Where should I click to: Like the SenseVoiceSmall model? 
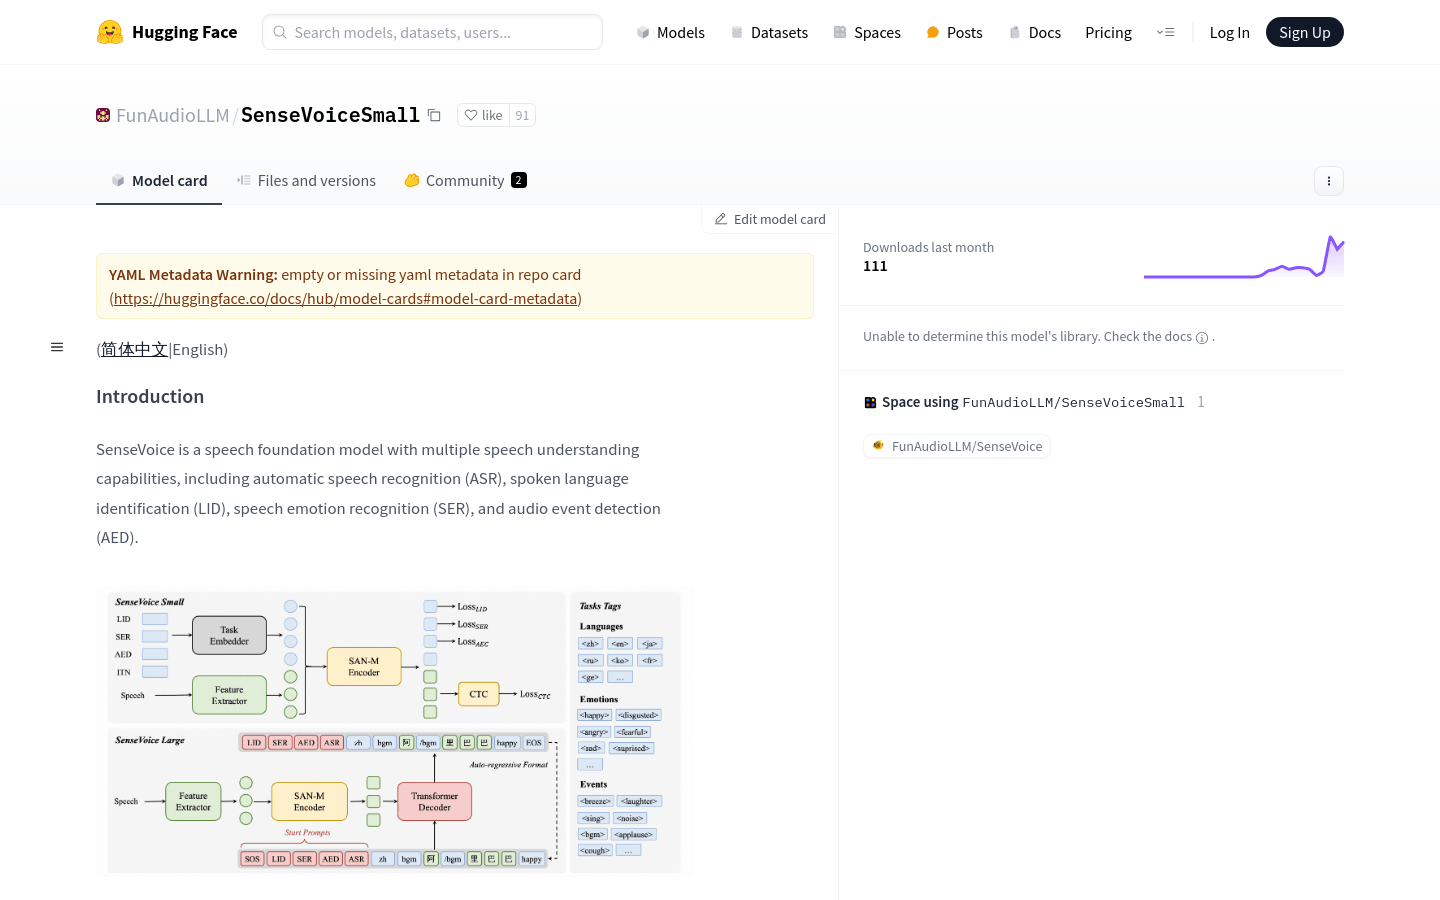483,115
